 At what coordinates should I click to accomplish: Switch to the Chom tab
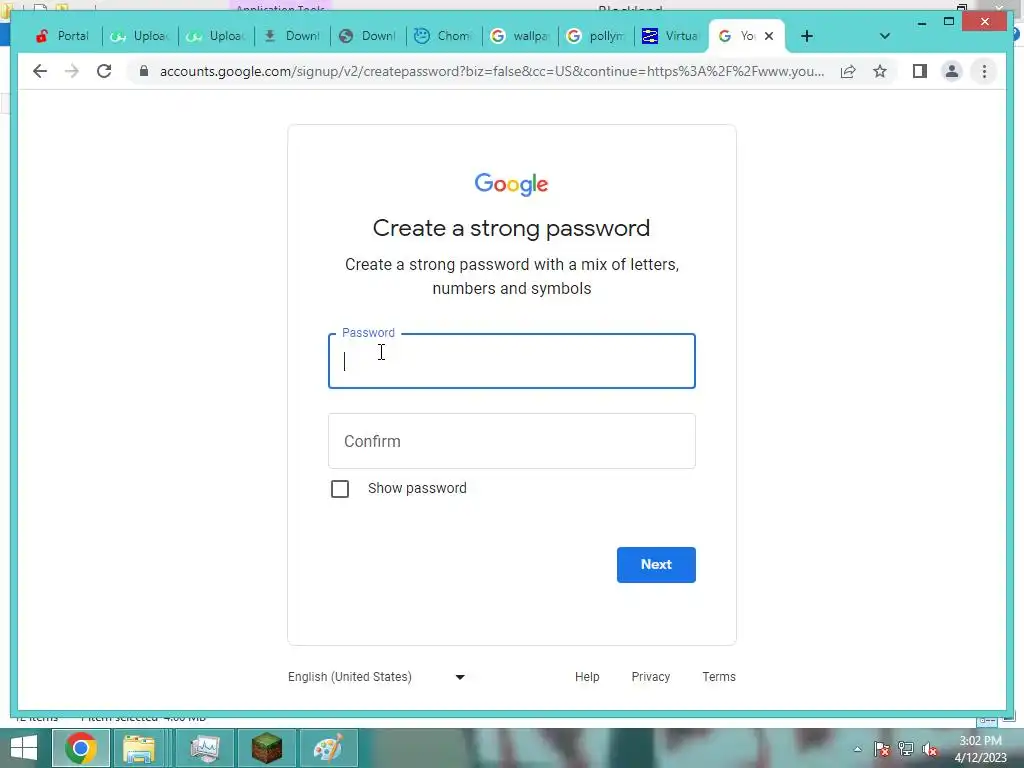[443, 36]
